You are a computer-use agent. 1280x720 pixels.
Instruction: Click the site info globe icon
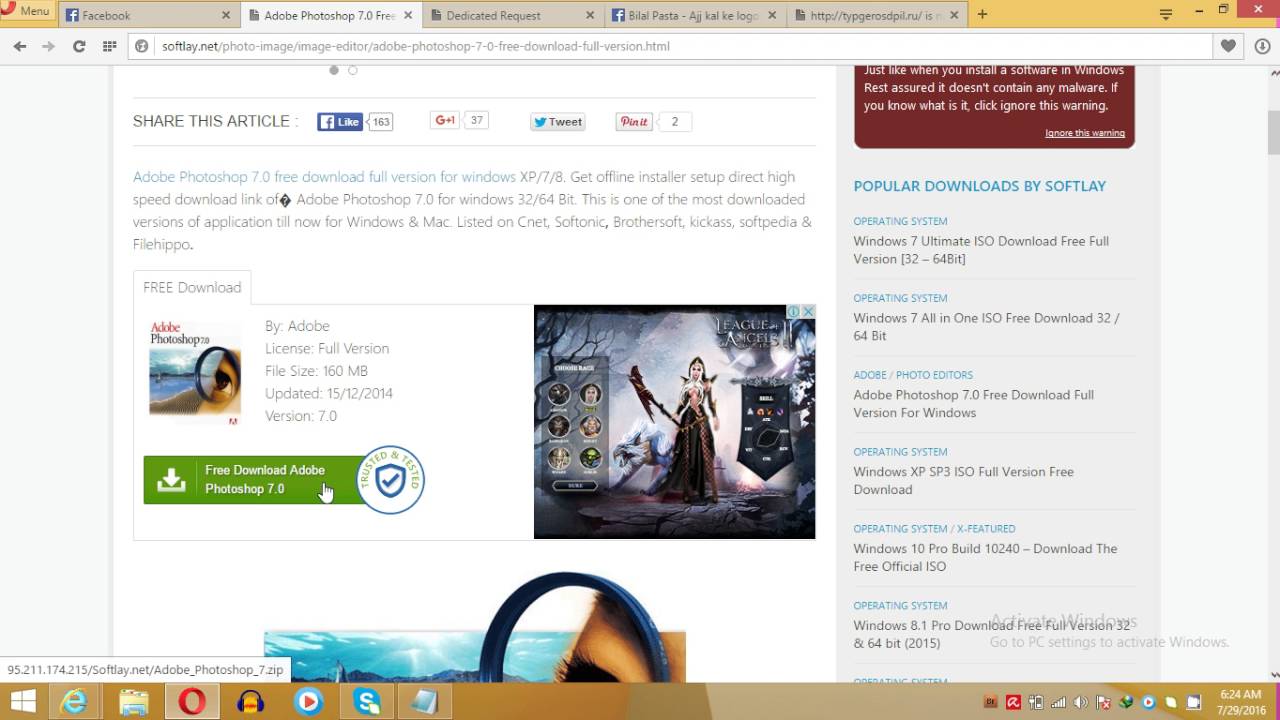pyautogui.click(x=142, y=46)
